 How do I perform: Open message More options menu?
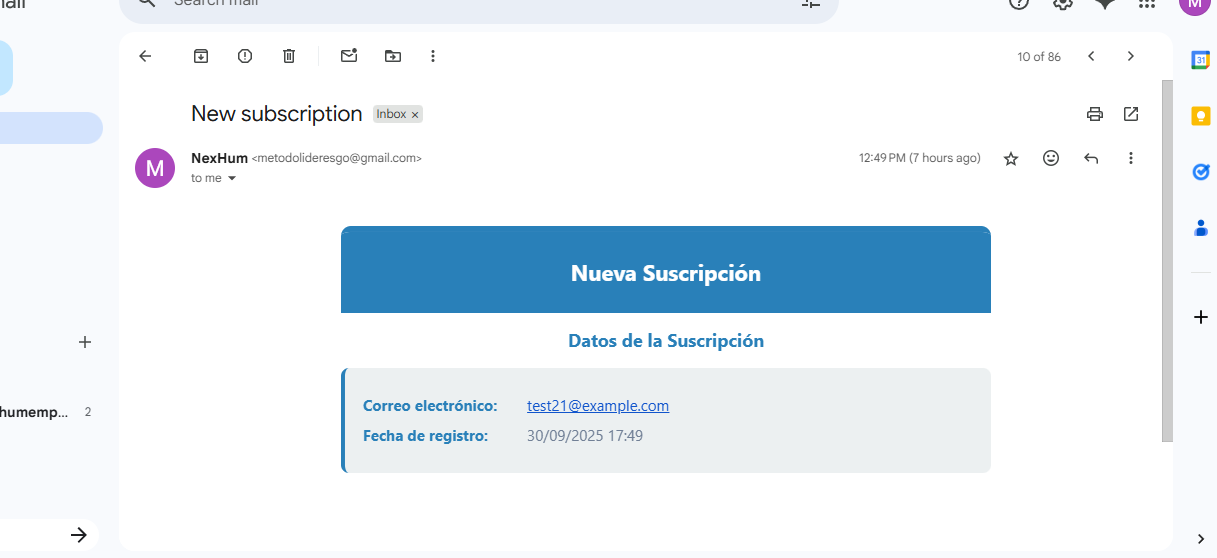point(1131,158)
